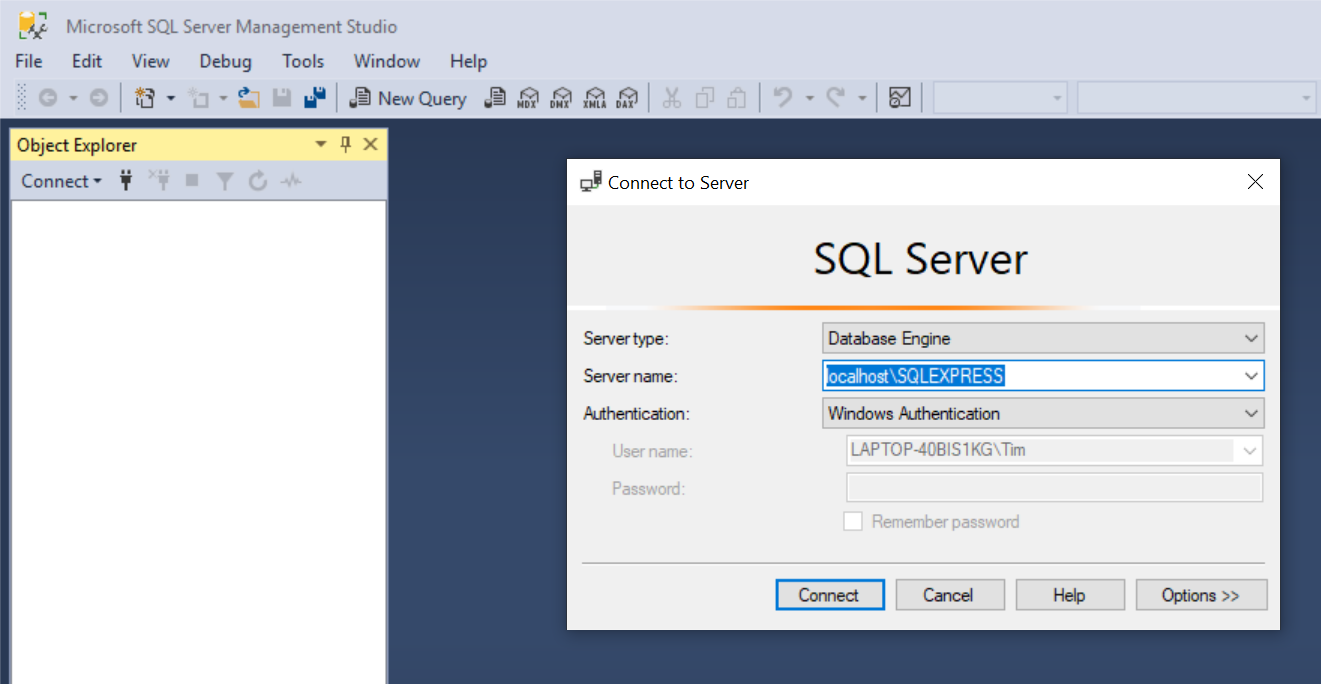Screen dimensions: 1321x684
Task: Click the Disconnect plug icon in Object Explorer
Action: pyautogui.click(x=159, y=181)
